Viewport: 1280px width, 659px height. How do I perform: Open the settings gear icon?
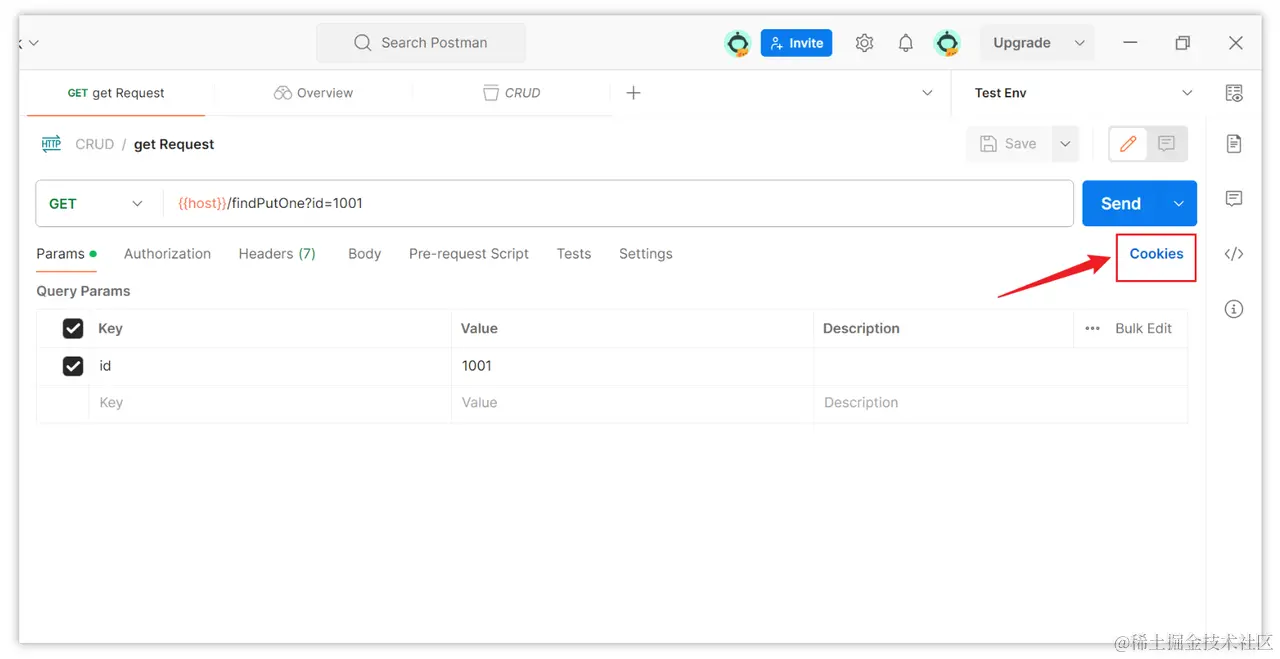tap(864, 43)
